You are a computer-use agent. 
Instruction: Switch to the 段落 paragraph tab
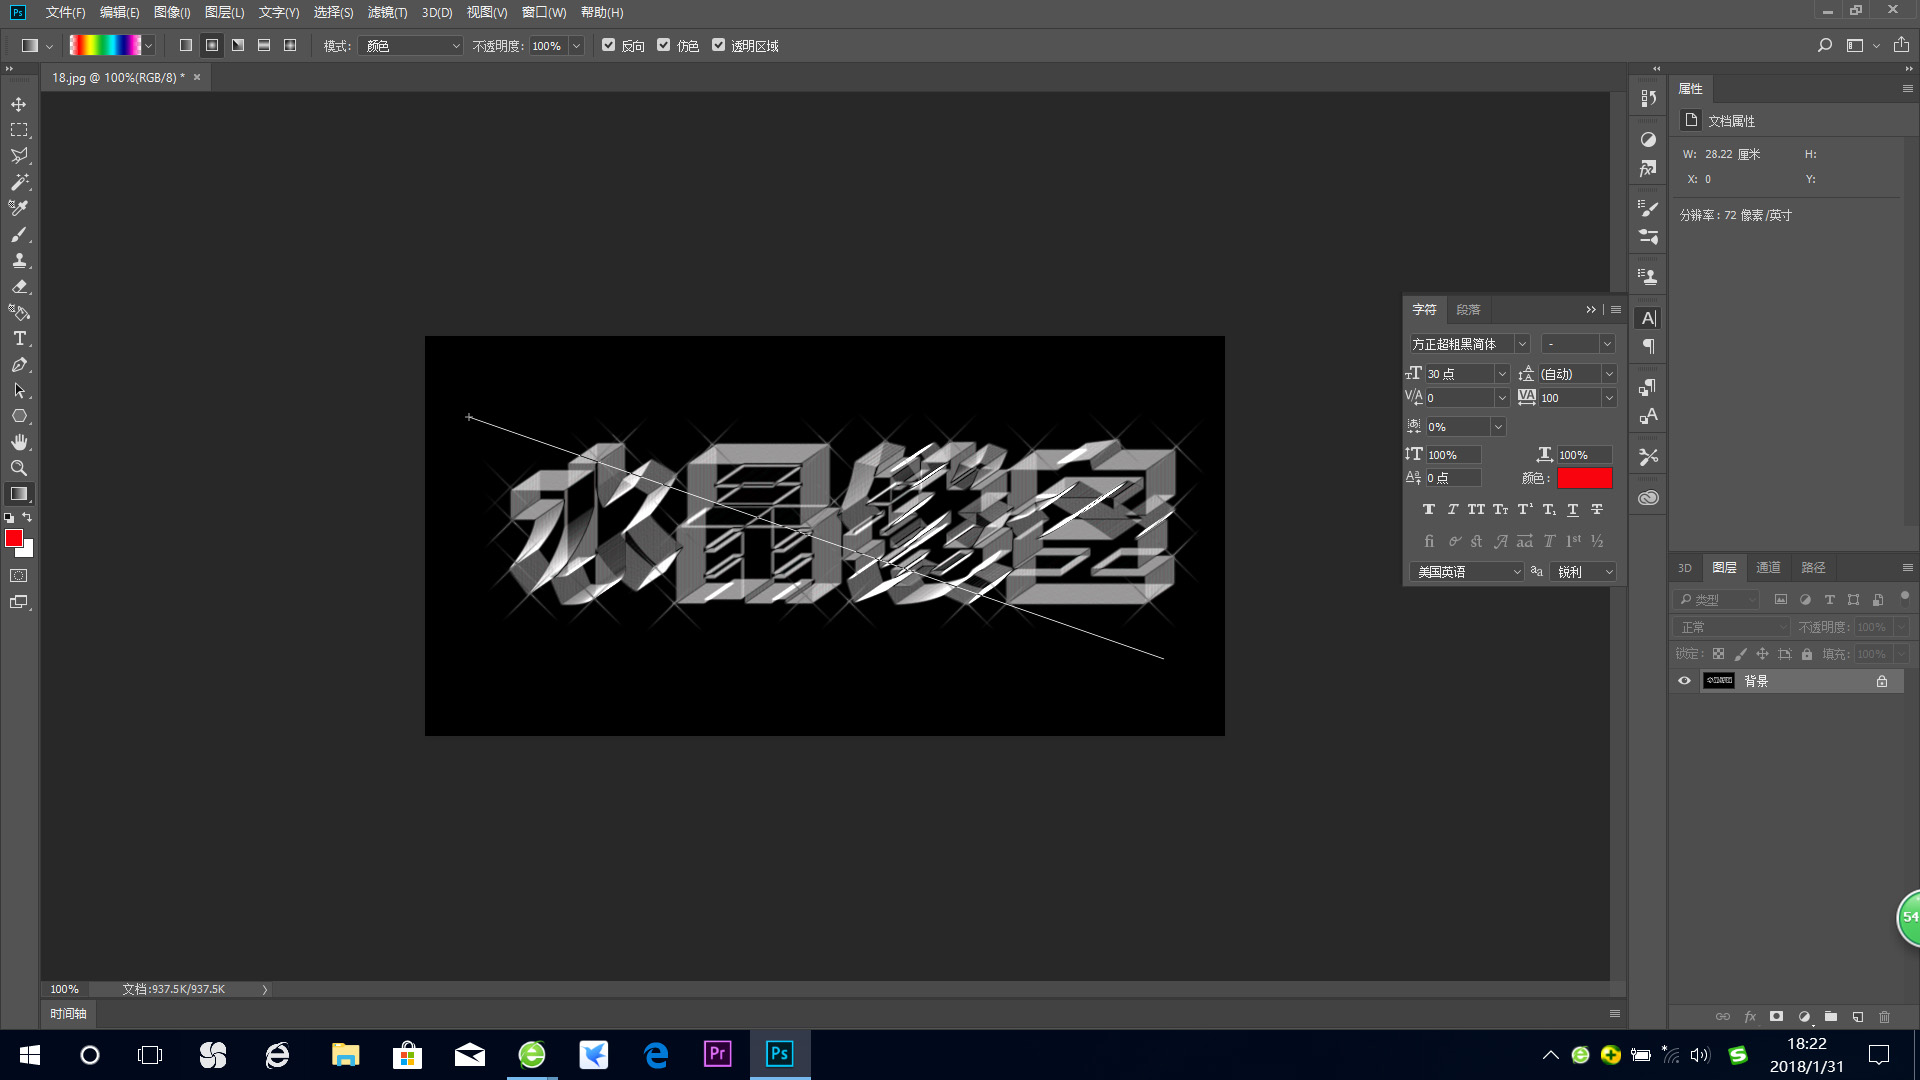point(1467,310)
